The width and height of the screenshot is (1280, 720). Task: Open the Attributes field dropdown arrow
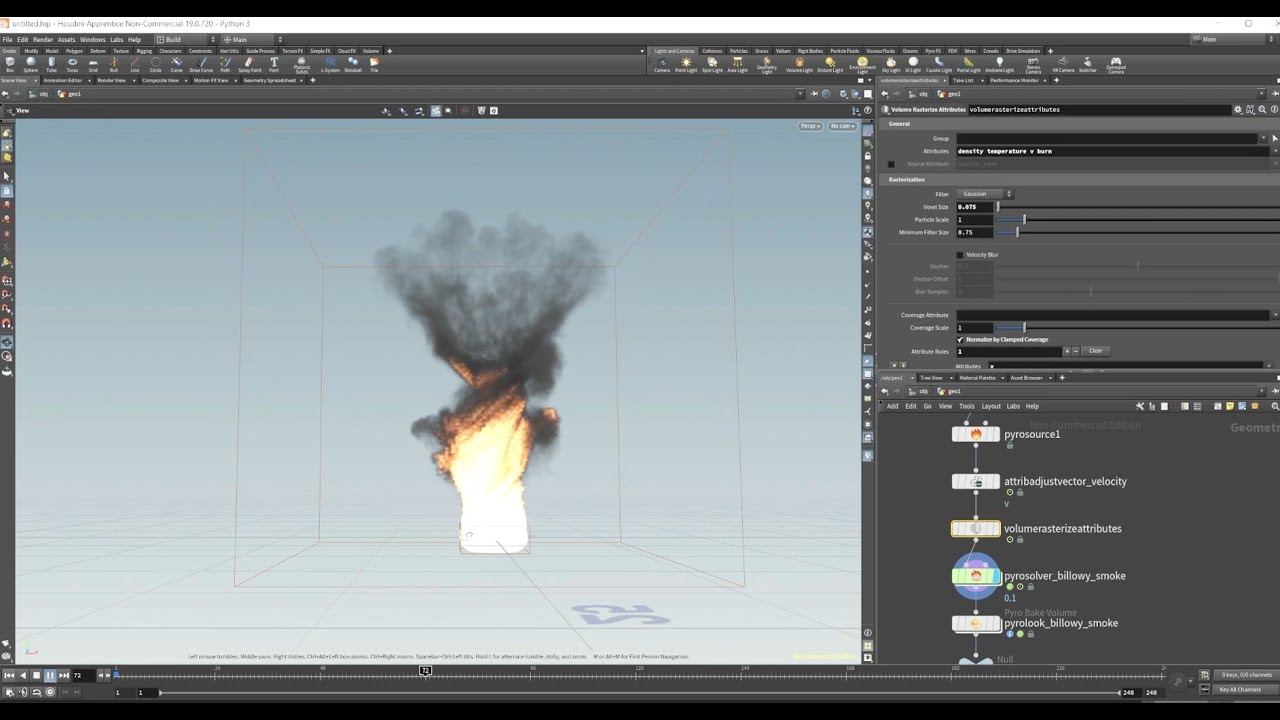pyautogui.click(x=1275, y=151)
